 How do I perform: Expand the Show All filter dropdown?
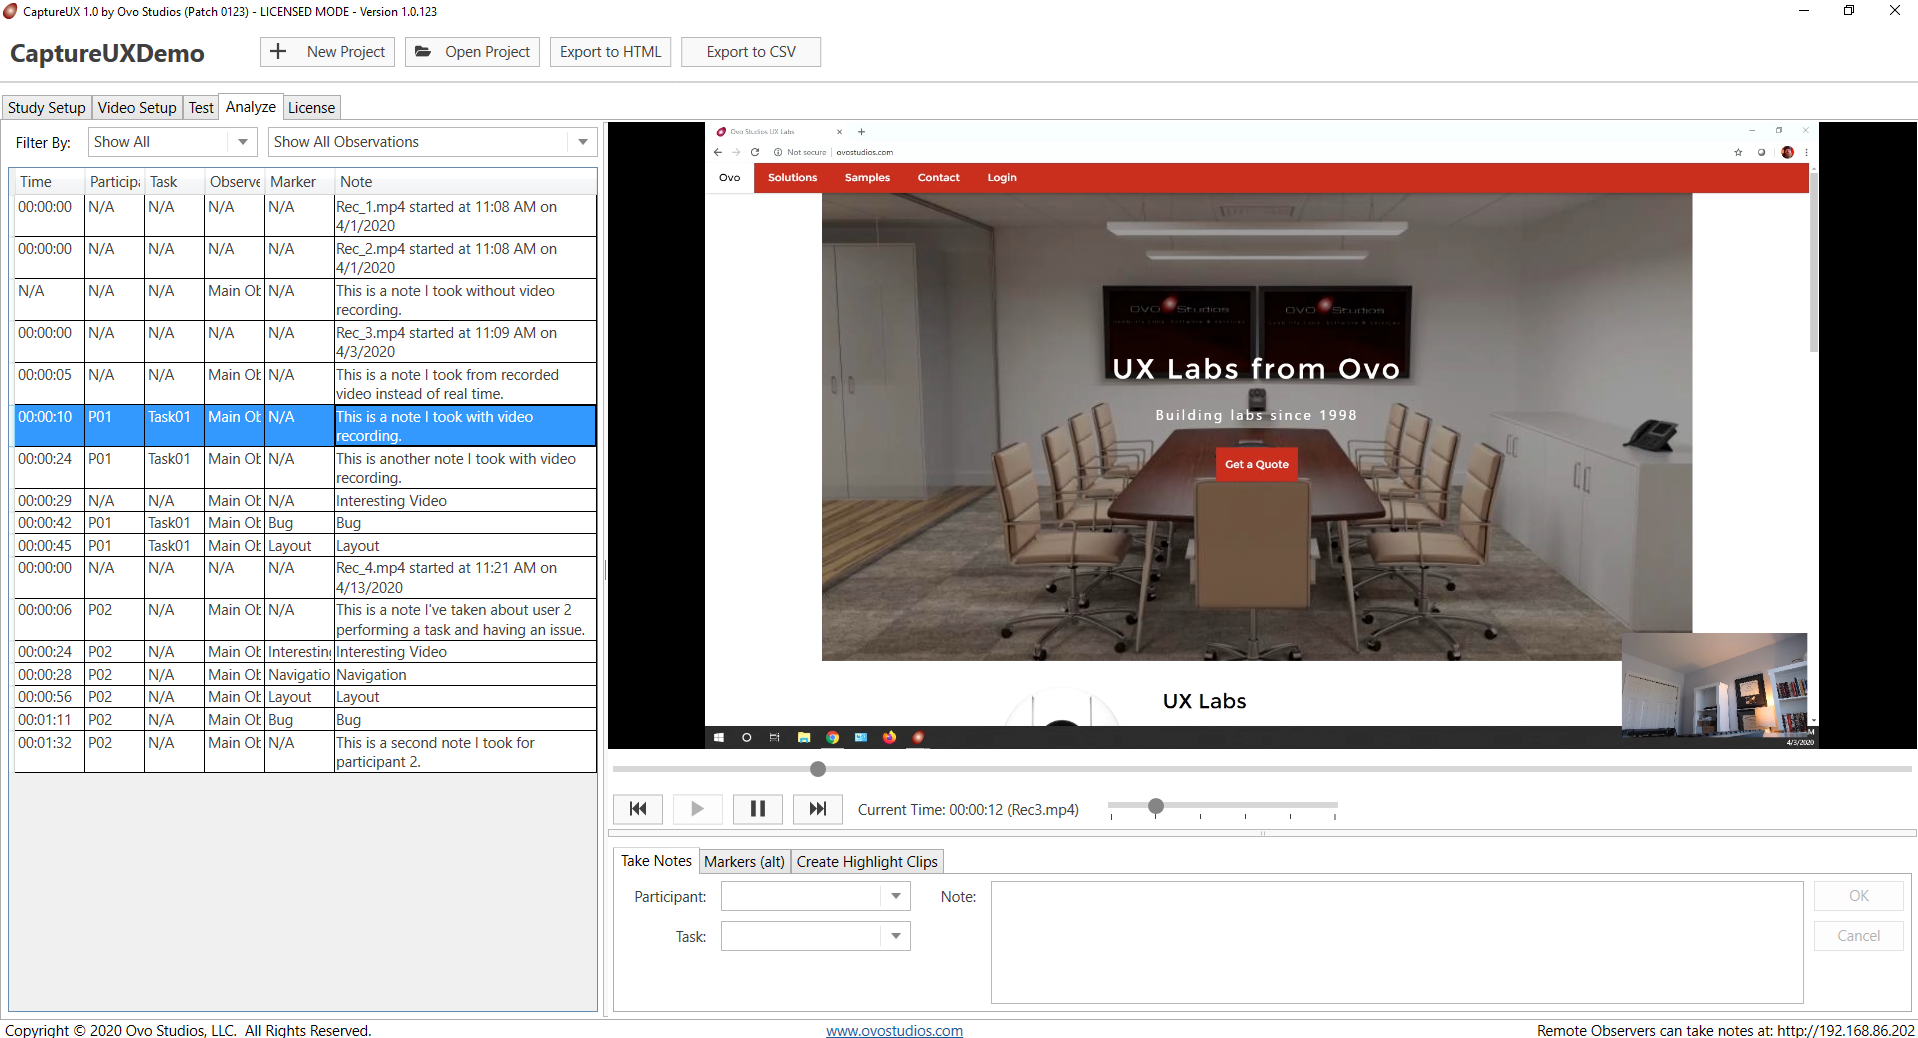click(x=242, y=142)
